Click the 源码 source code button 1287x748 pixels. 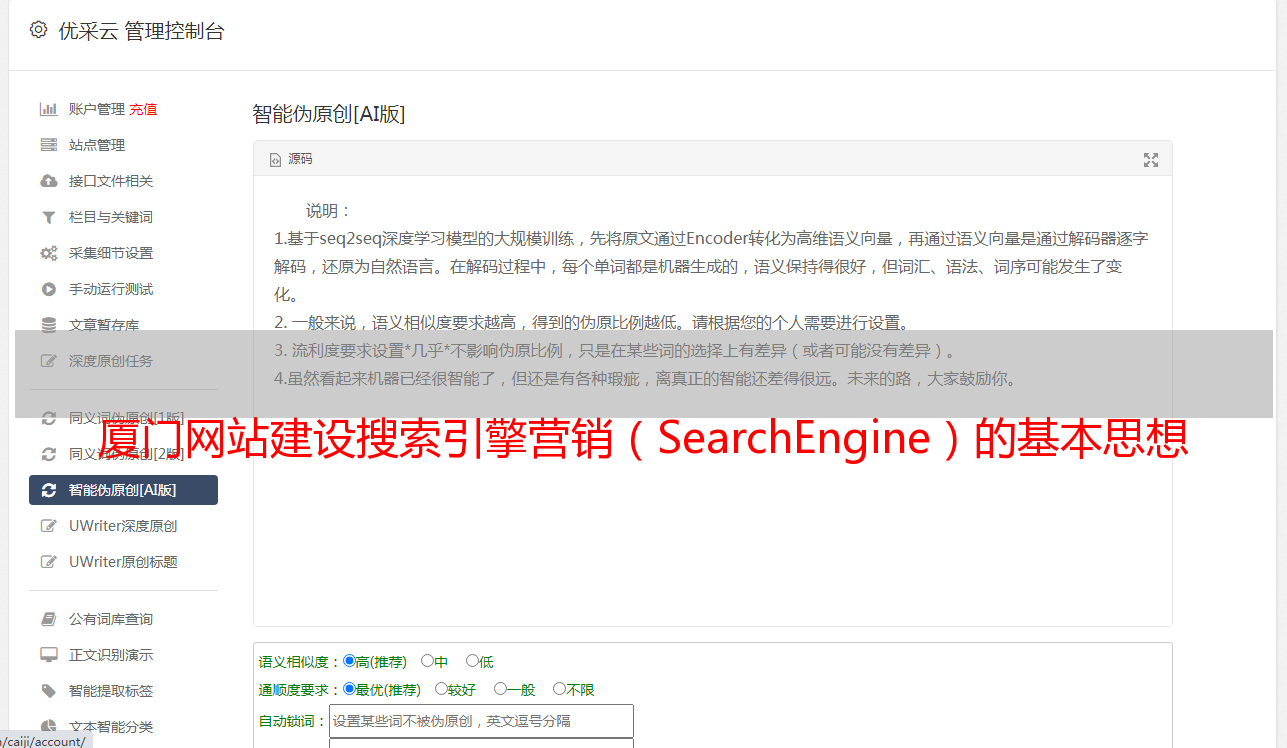pos(291,159)
